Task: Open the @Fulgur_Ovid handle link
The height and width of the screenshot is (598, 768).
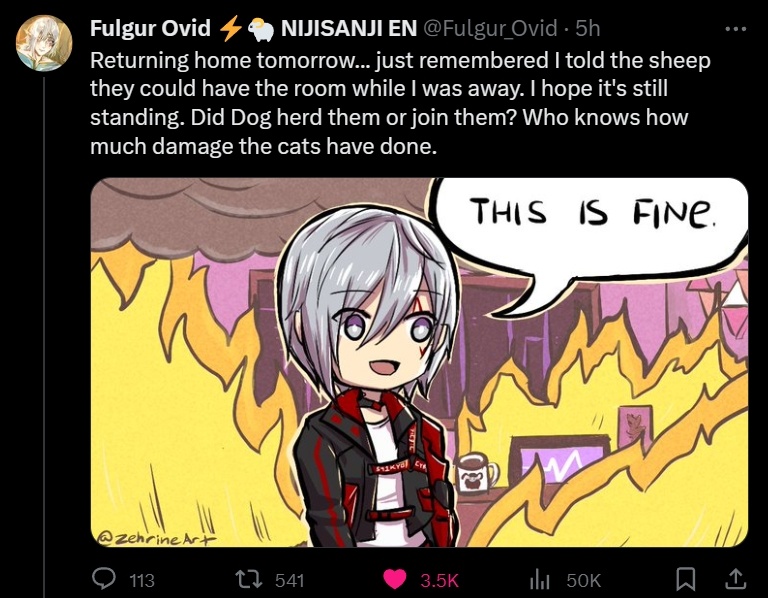Action: tap(490, 28)
